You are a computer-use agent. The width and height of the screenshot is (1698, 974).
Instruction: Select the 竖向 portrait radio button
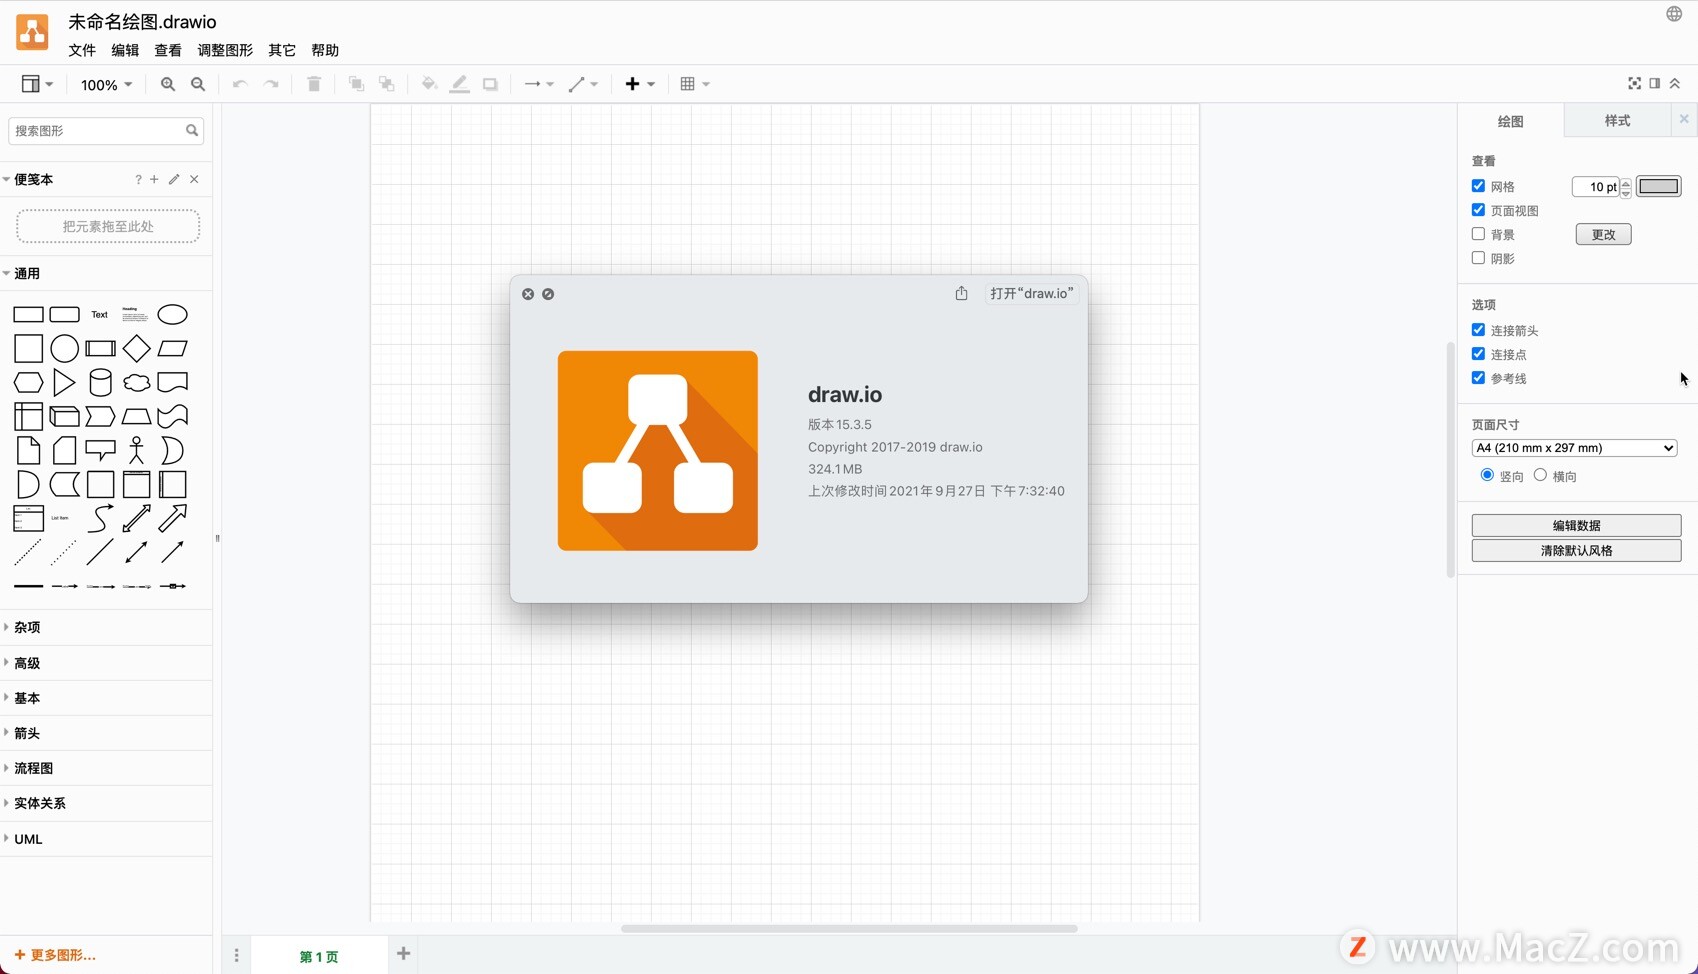coord(1487,475)
